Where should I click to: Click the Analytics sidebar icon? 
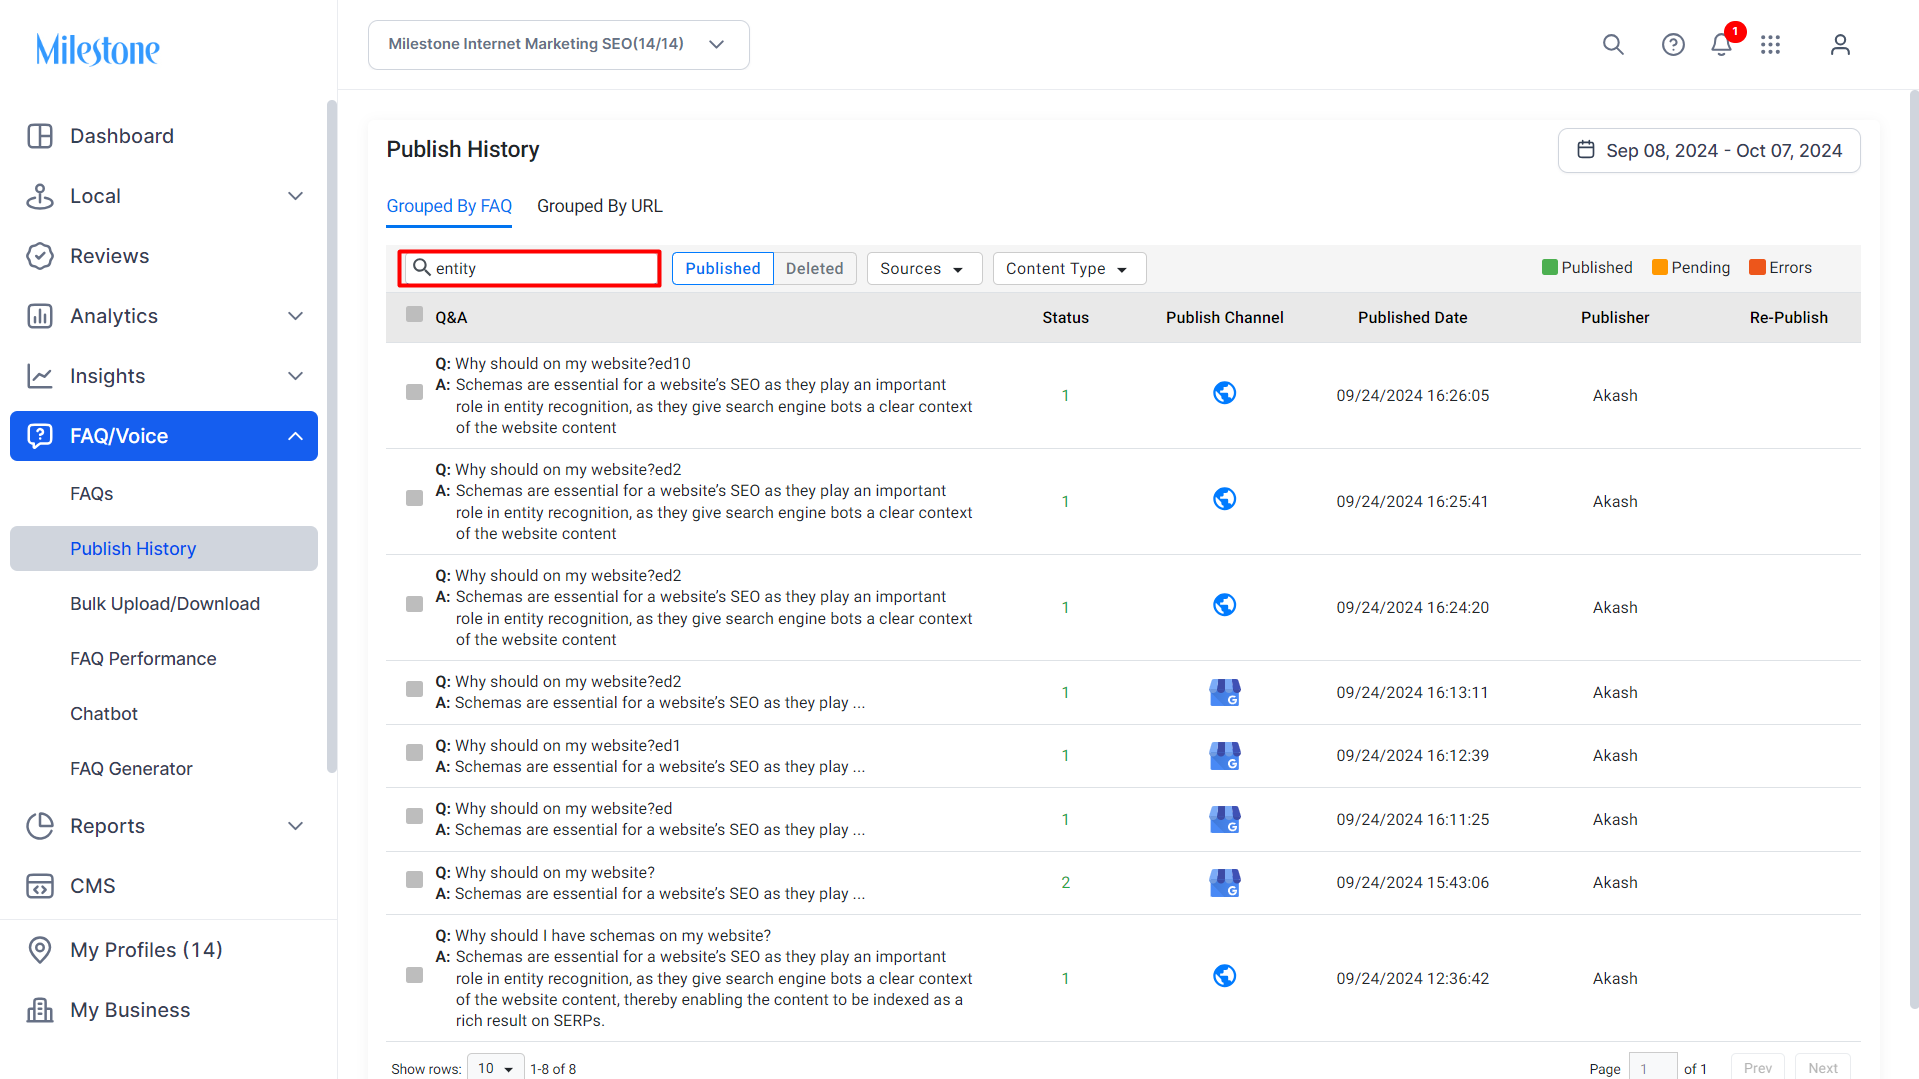click(x=40, y=316)
